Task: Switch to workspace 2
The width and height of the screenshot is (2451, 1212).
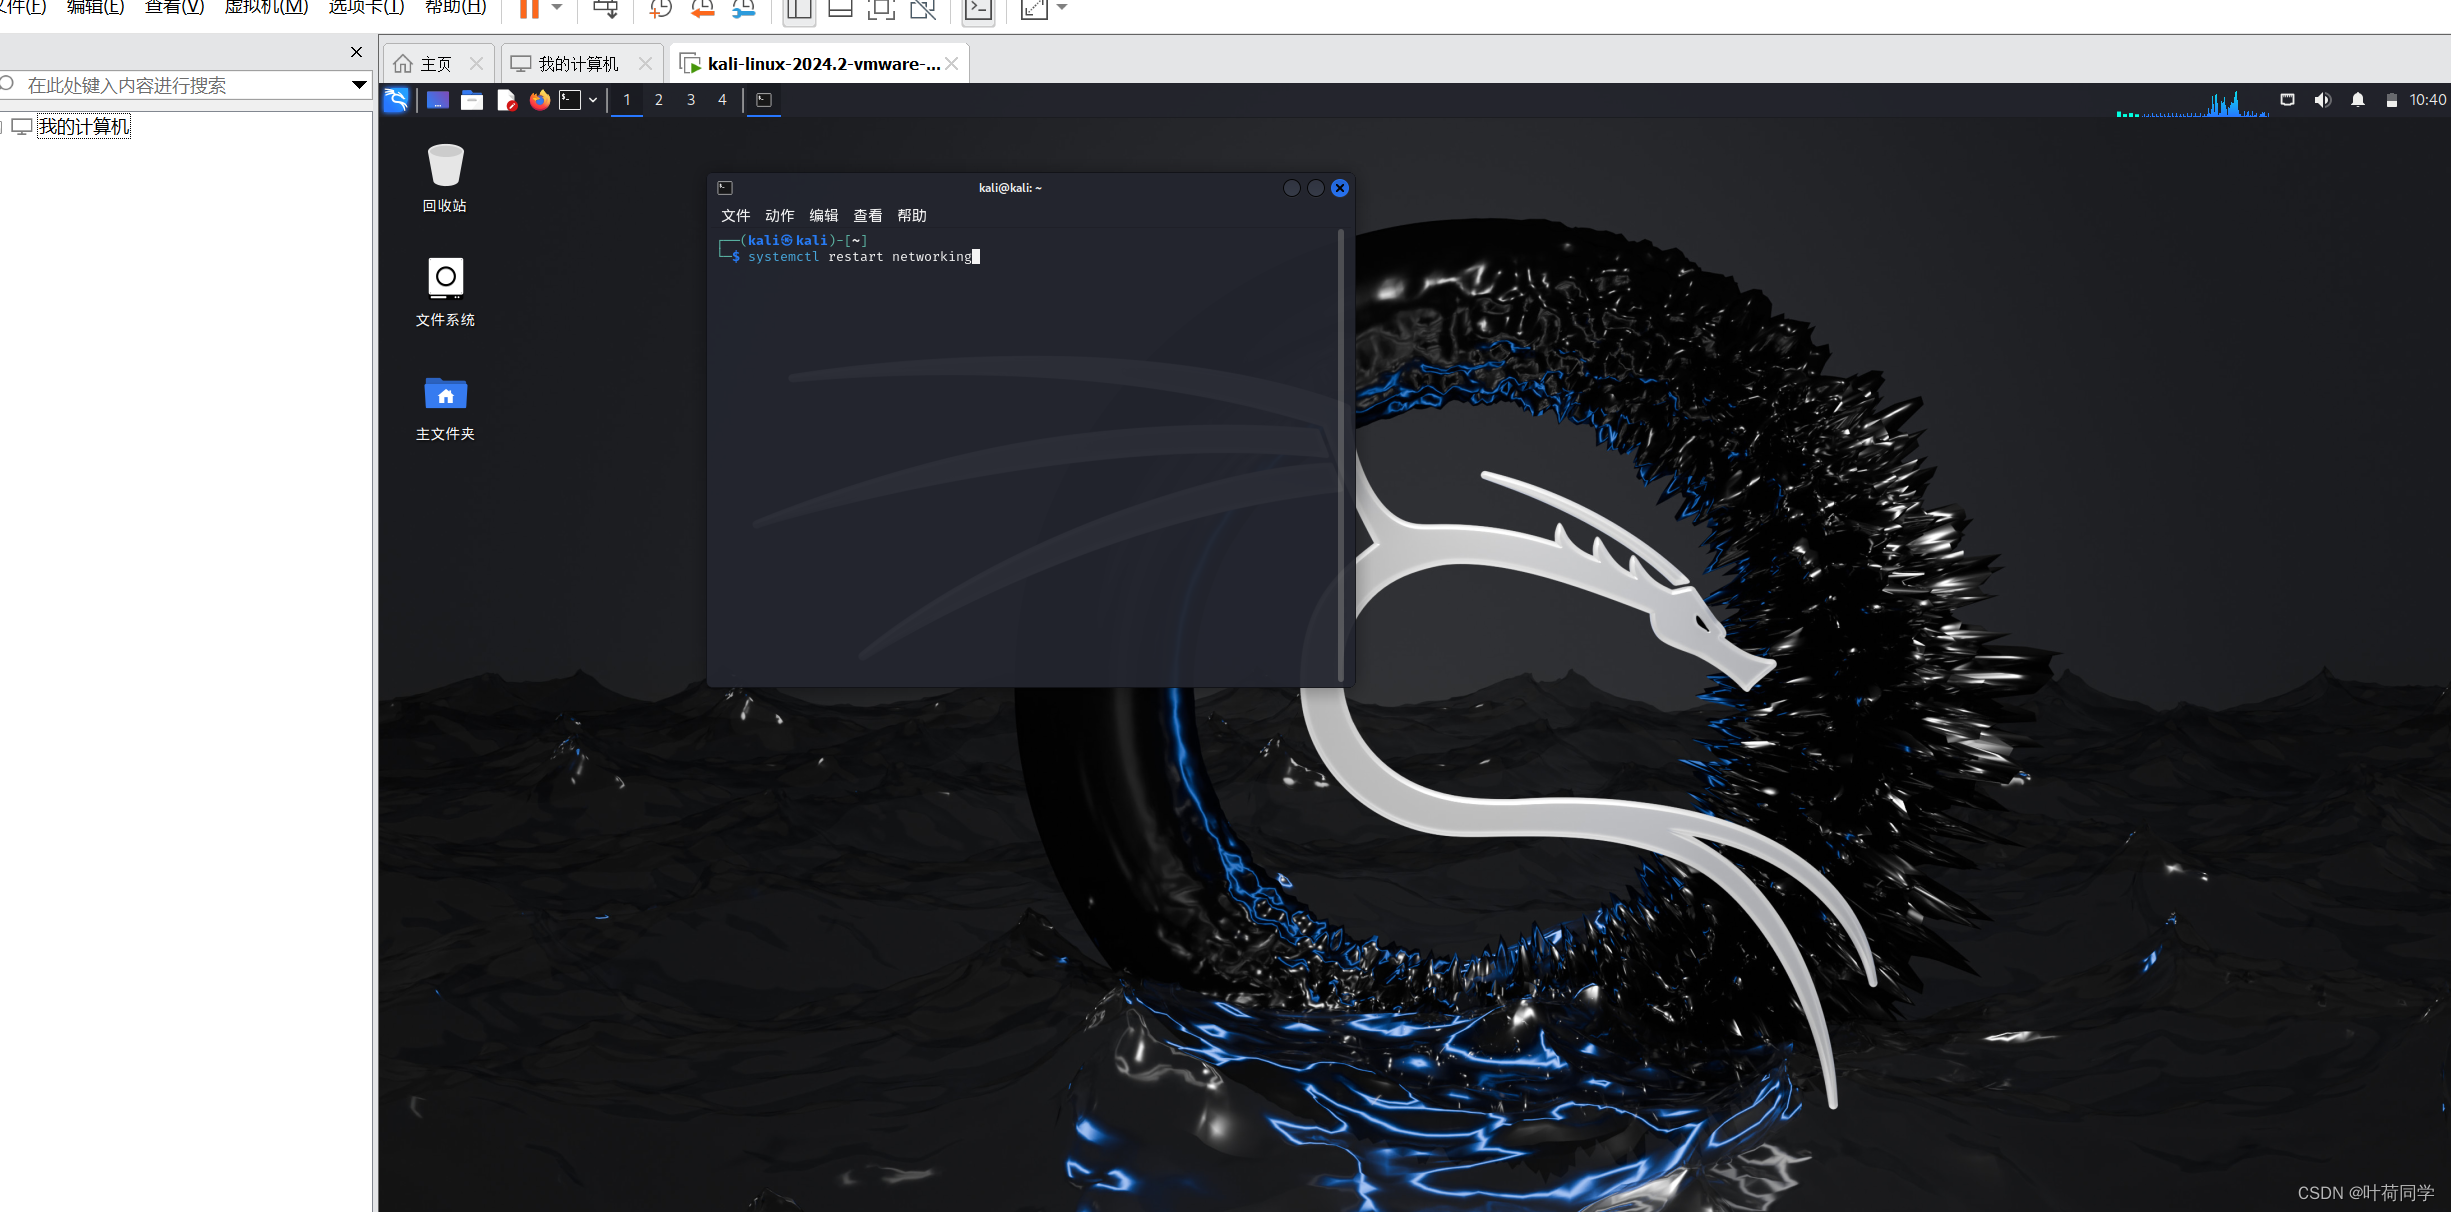Action: [659, 100]
